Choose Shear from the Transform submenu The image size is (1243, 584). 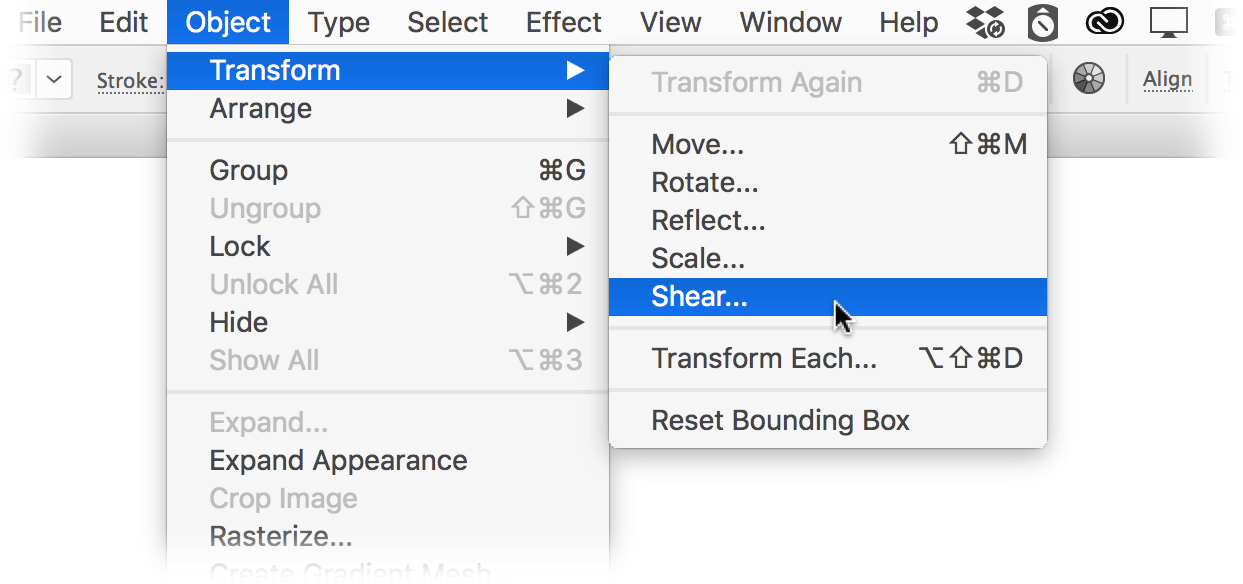coord(828,297)
